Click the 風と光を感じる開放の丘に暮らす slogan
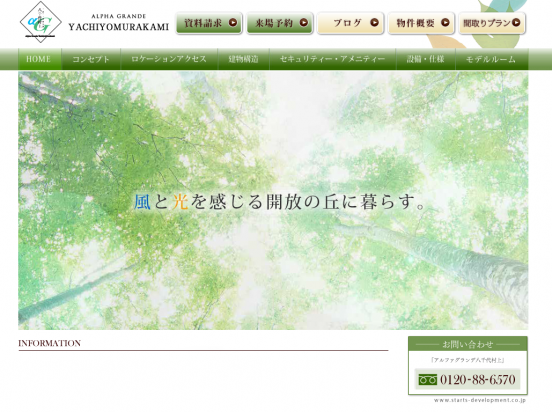The width and height of the screenshot is (552, 412). pos(280,202)
